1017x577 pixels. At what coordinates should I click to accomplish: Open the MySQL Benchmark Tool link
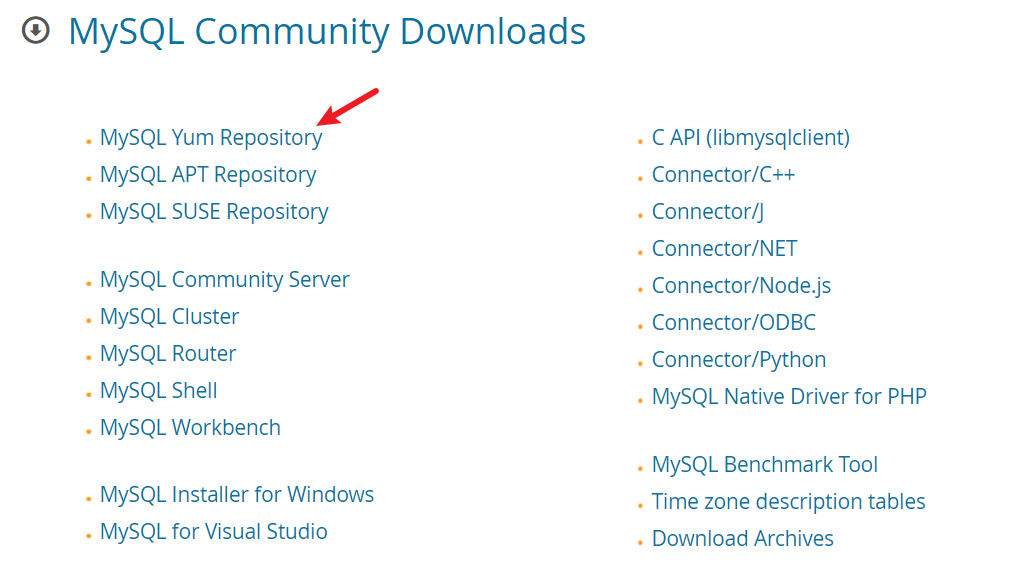[765, 465]
